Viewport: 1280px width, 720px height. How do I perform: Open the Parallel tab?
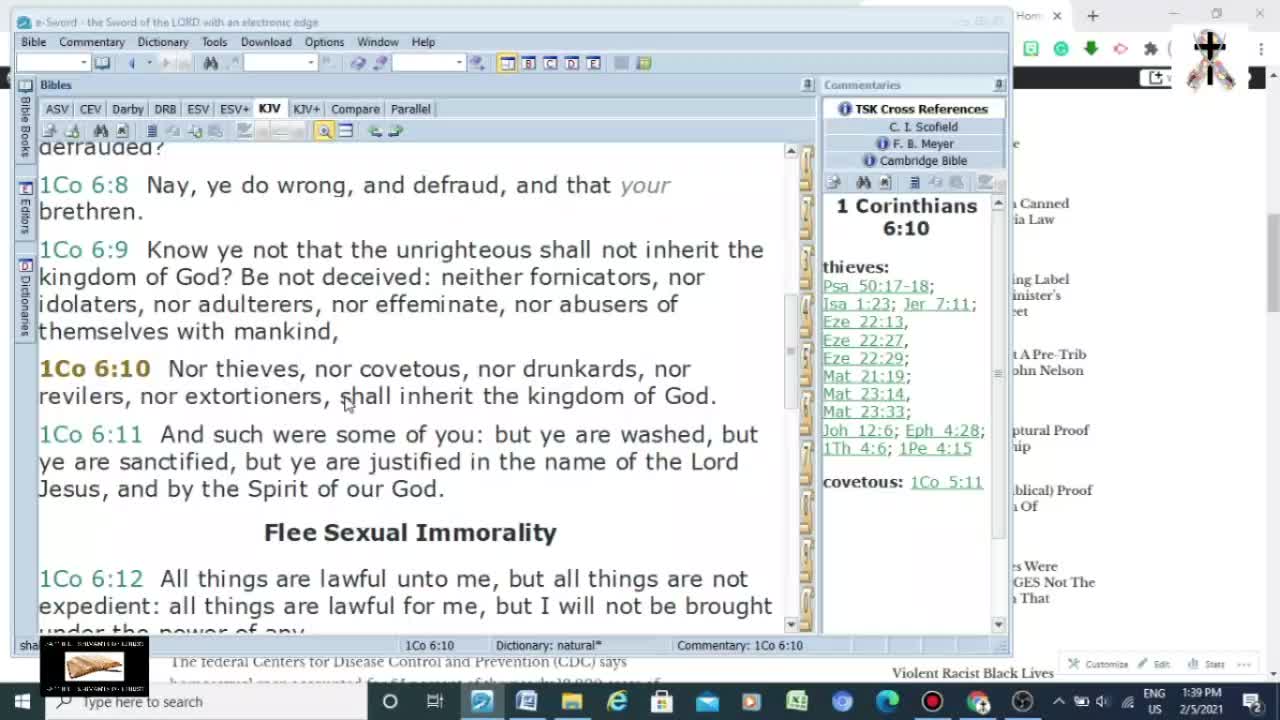[410, 109]
